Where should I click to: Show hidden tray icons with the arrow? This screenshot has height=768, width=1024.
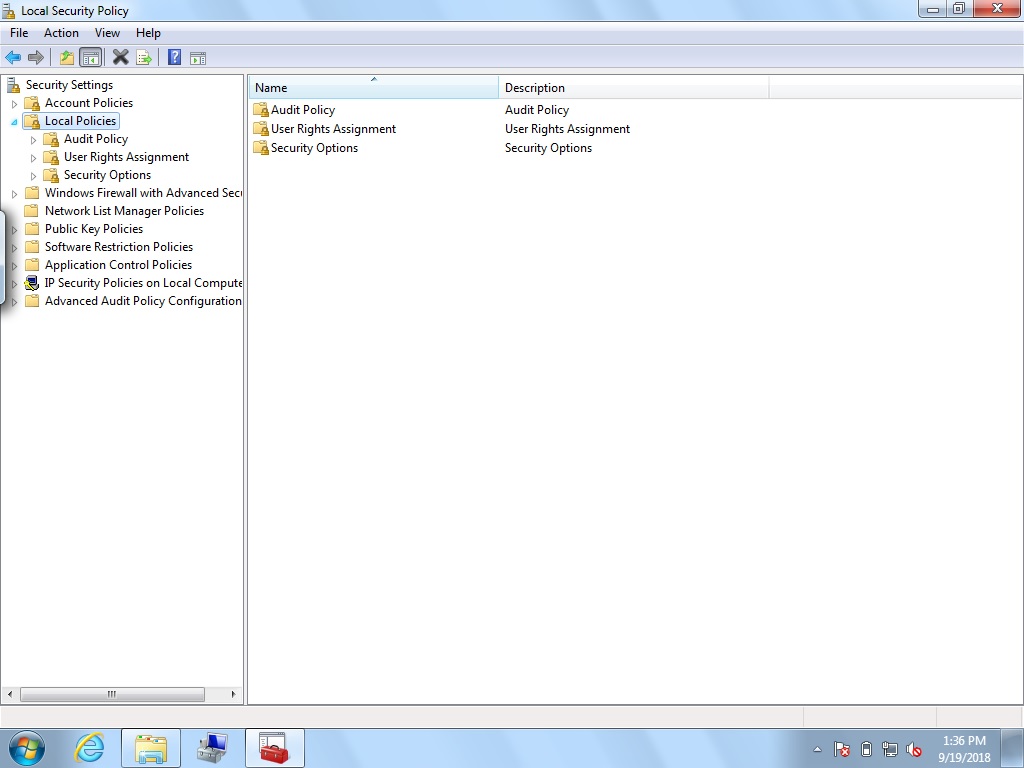(817, 749)
